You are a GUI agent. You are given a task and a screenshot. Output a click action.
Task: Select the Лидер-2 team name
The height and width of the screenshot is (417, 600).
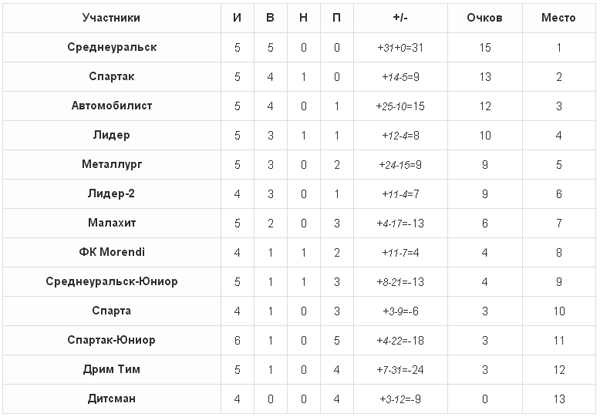coord(111,194)
